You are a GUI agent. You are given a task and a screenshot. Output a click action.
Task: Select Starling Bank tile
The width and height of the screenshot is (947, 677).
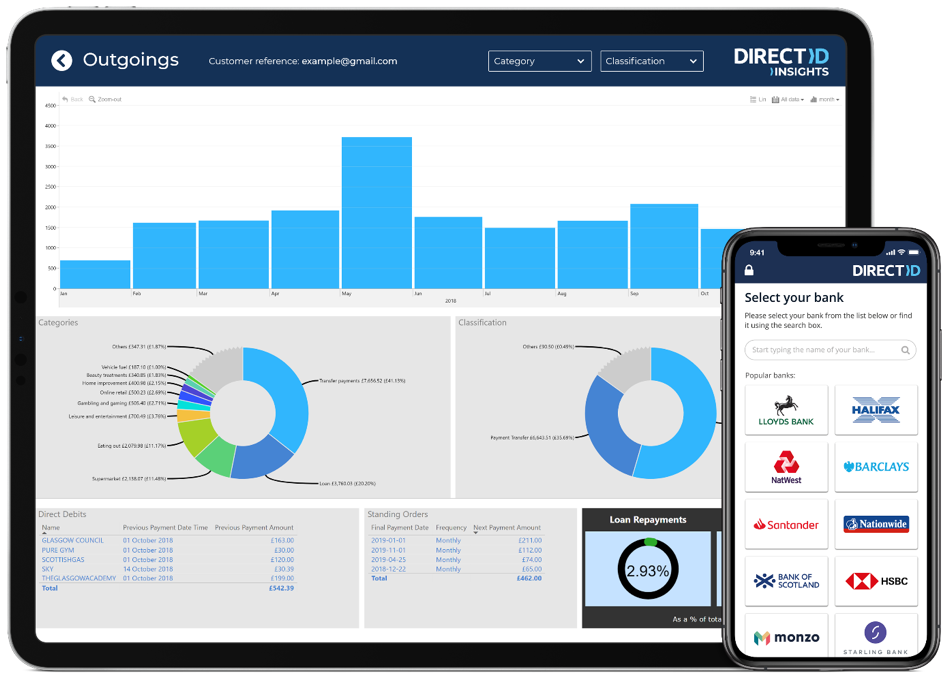pos(876,635)
